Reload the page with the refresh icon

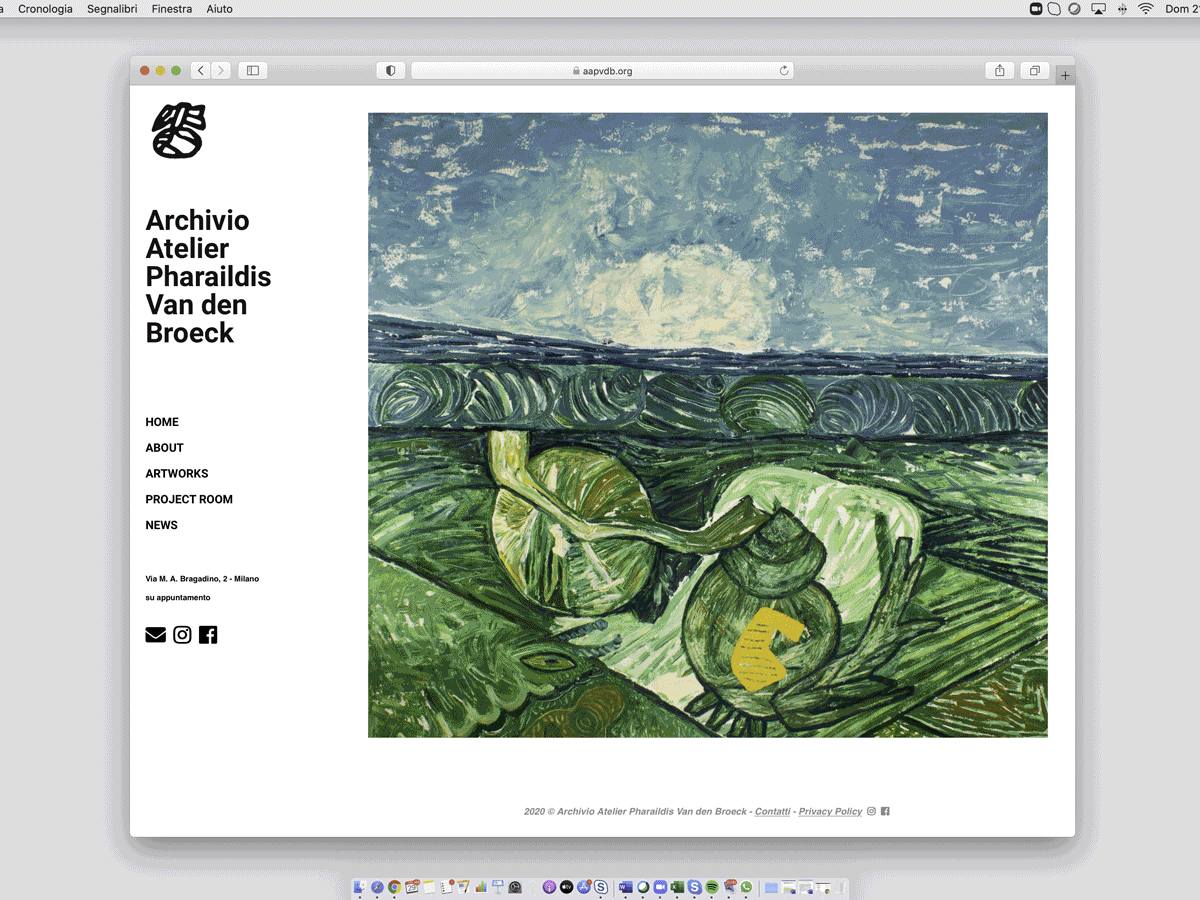tap(784, 71)
